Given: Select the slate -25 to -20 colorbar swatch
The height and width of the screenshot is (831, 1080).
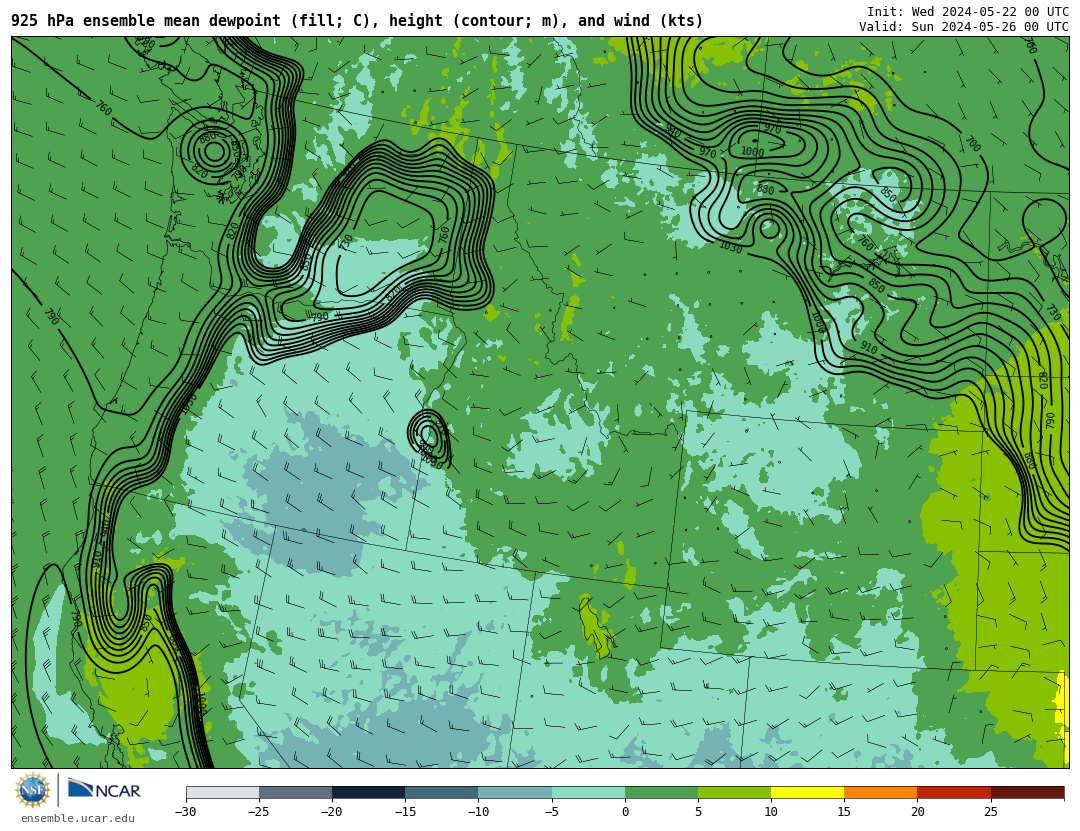Looking at the screenshot, I should 295,792.
